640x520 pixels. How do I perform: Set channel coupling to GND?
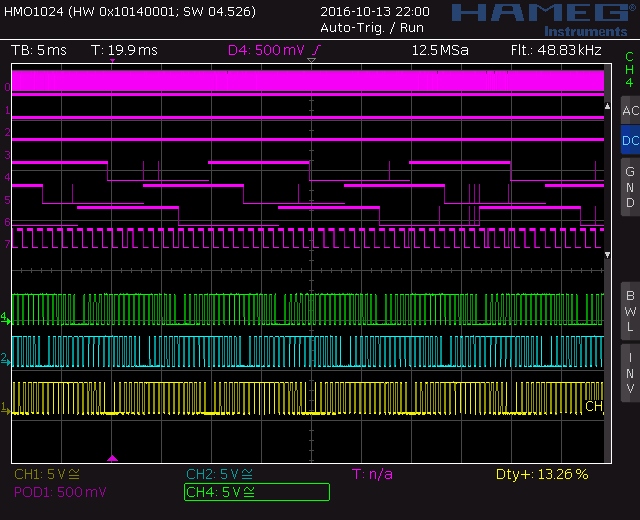click(x=629, y=187)
